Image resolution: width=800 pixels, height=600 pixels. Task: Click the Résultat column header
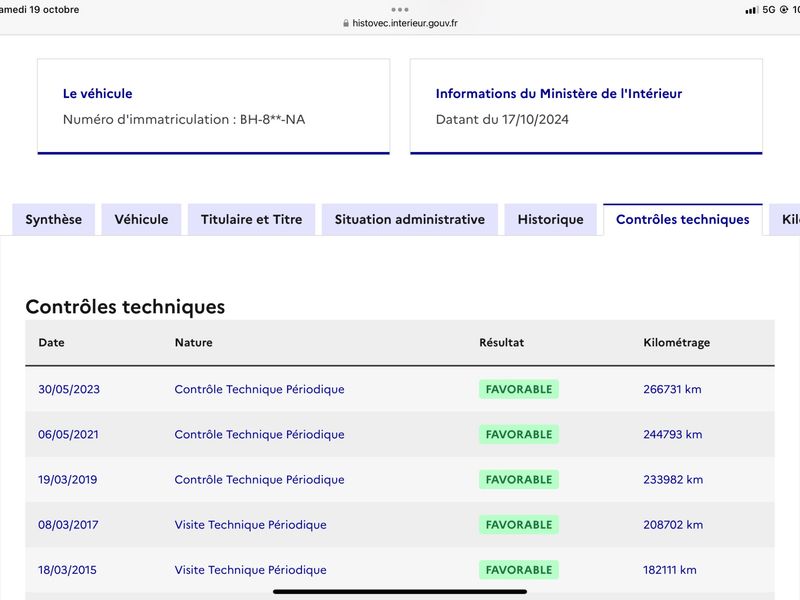(x=502, y=342)
